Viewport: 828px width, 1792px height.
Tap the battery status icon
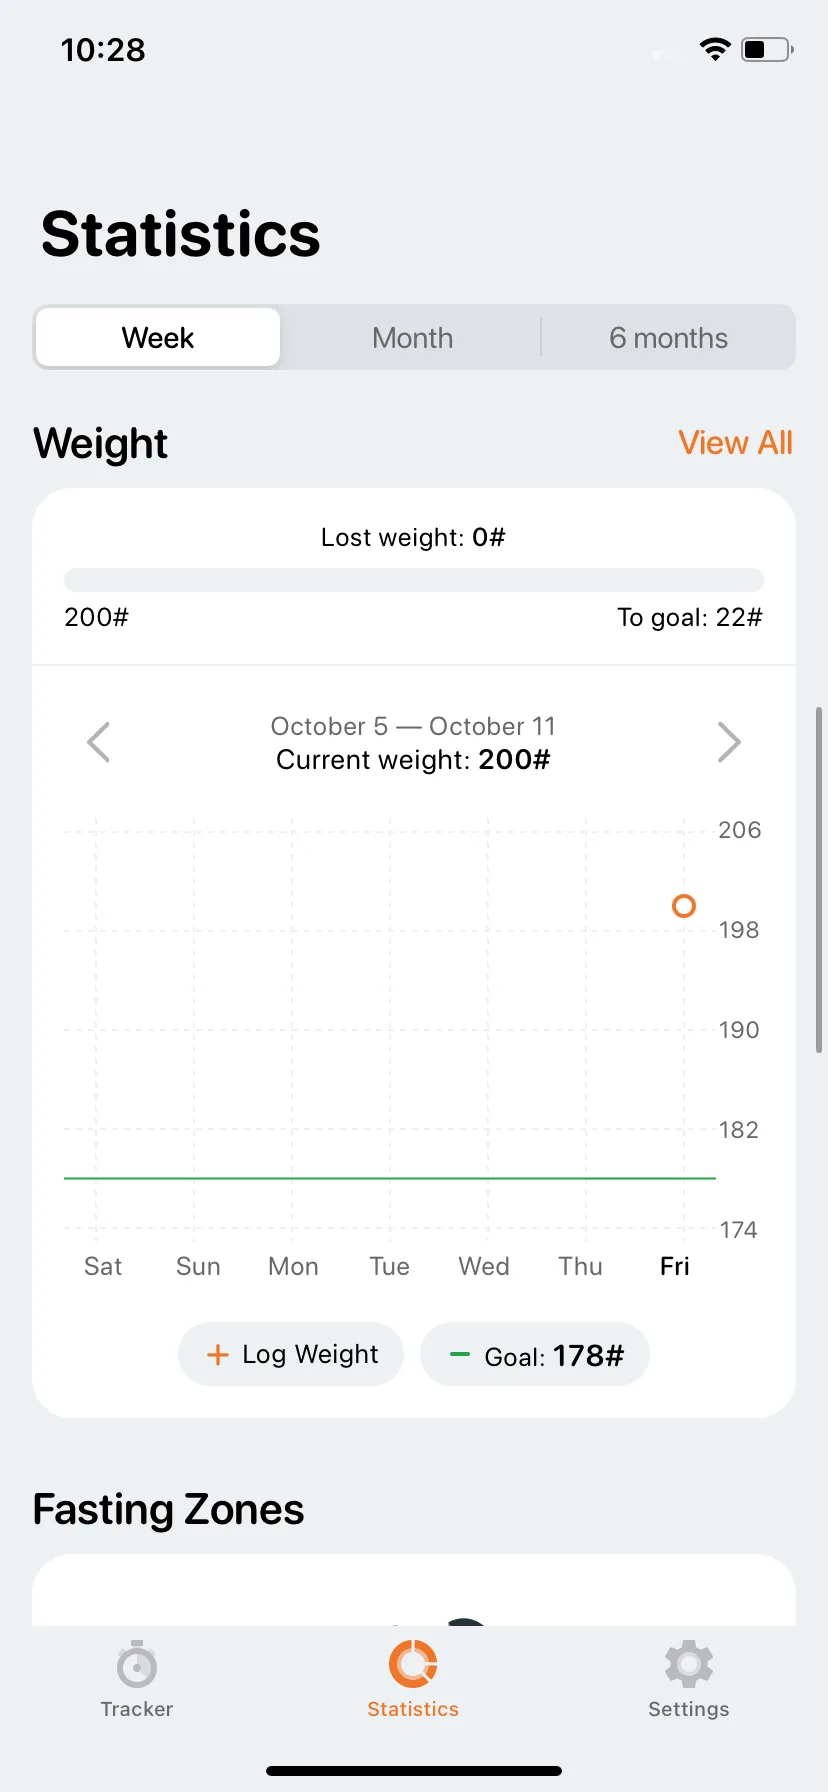(x=767, y=49)
